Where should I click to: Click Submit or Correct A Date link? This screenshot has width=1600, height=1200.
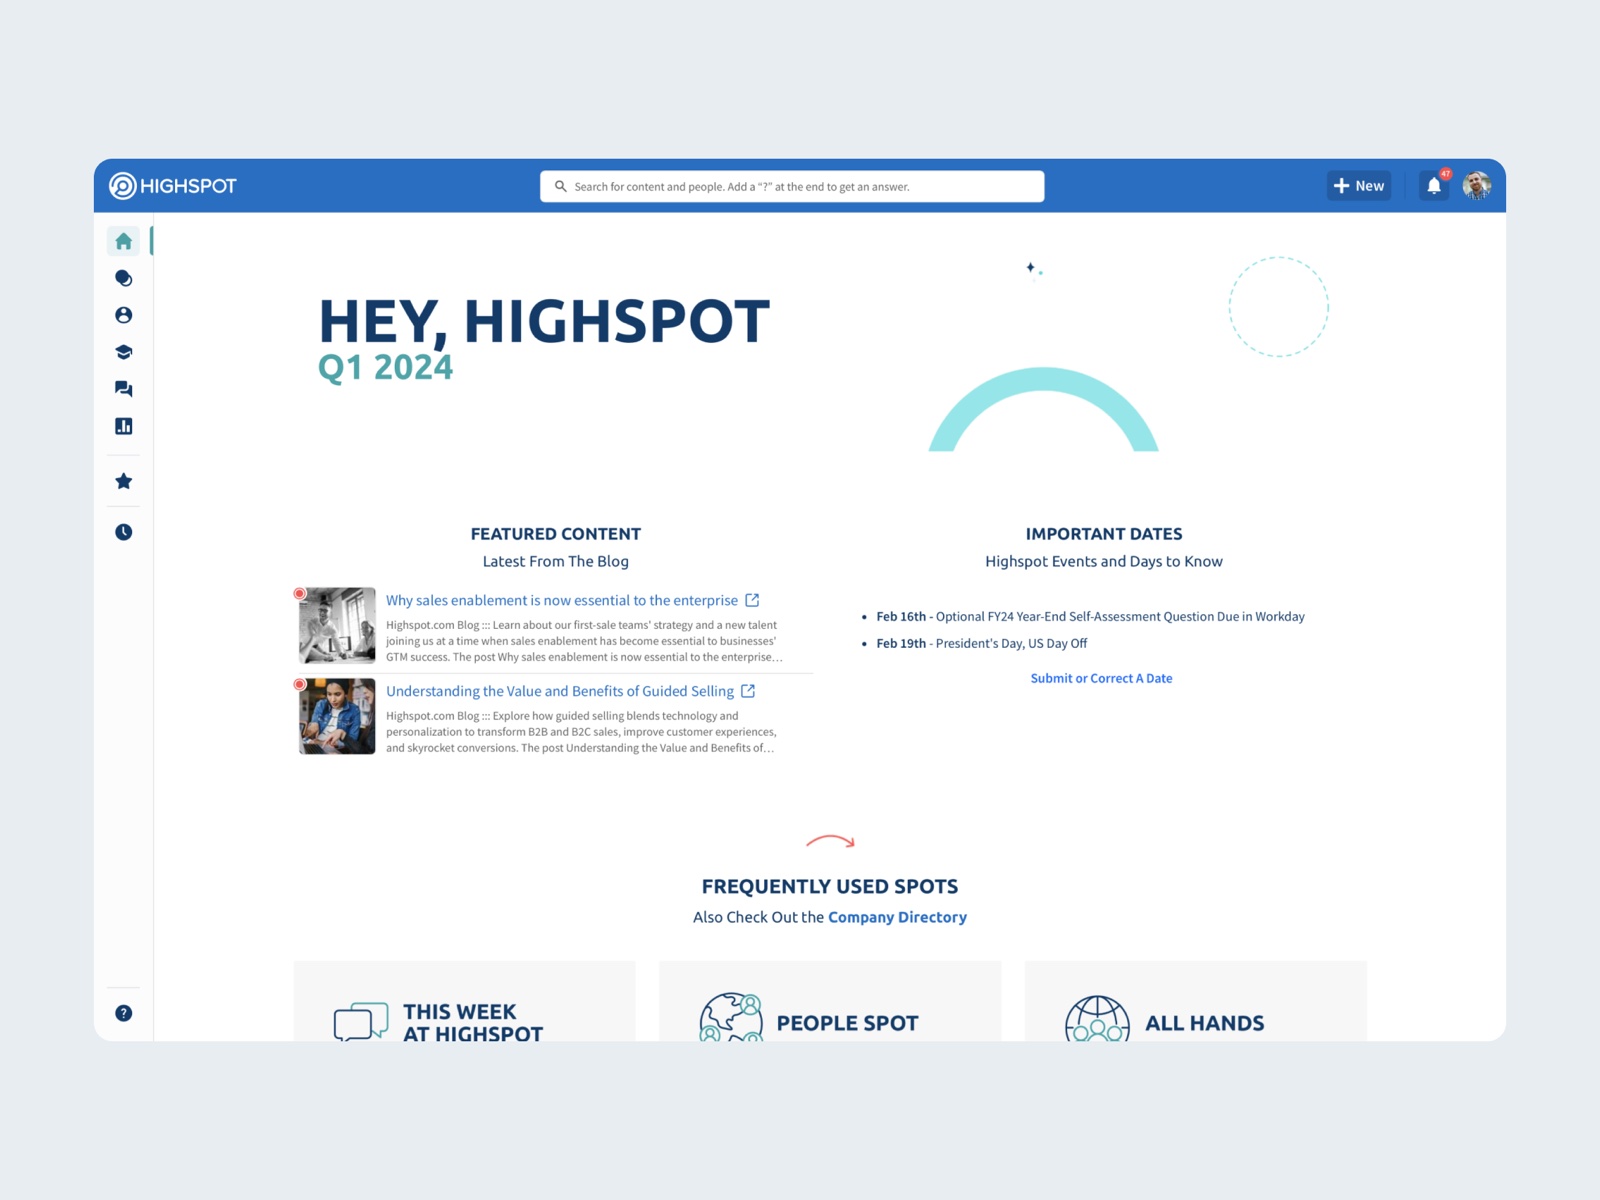(x=1101, y=678)
